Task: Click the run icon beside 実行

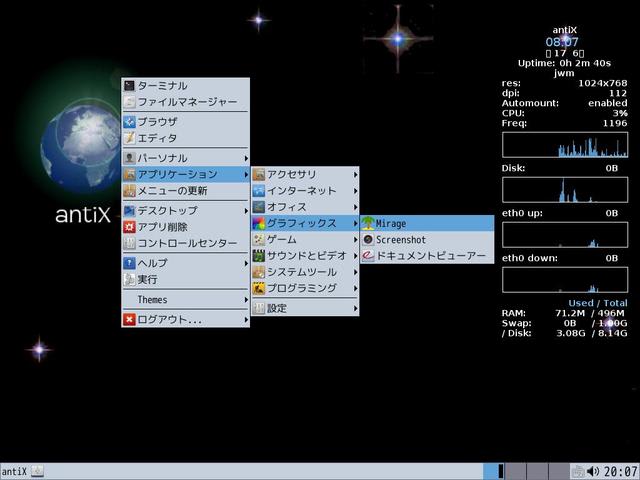Action: pos(129,279)
